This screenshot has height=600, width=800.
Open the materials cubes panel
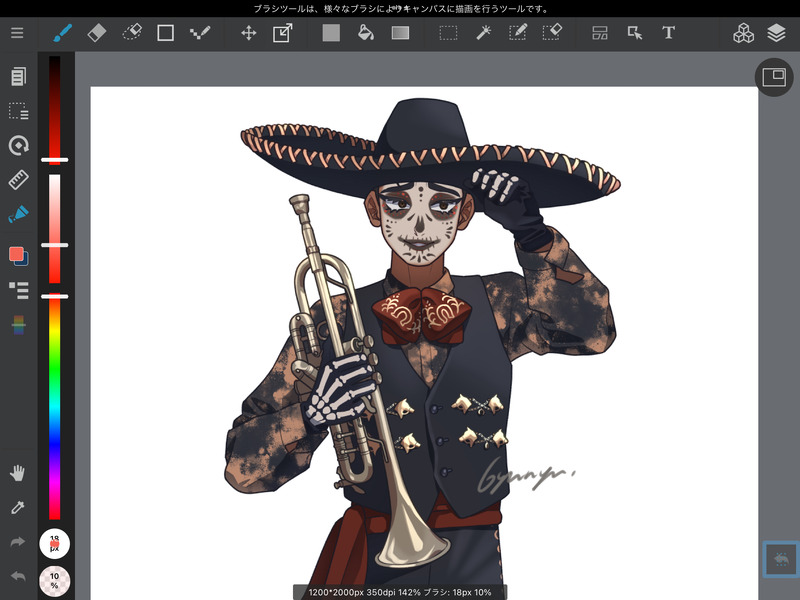tap(743, 33)
